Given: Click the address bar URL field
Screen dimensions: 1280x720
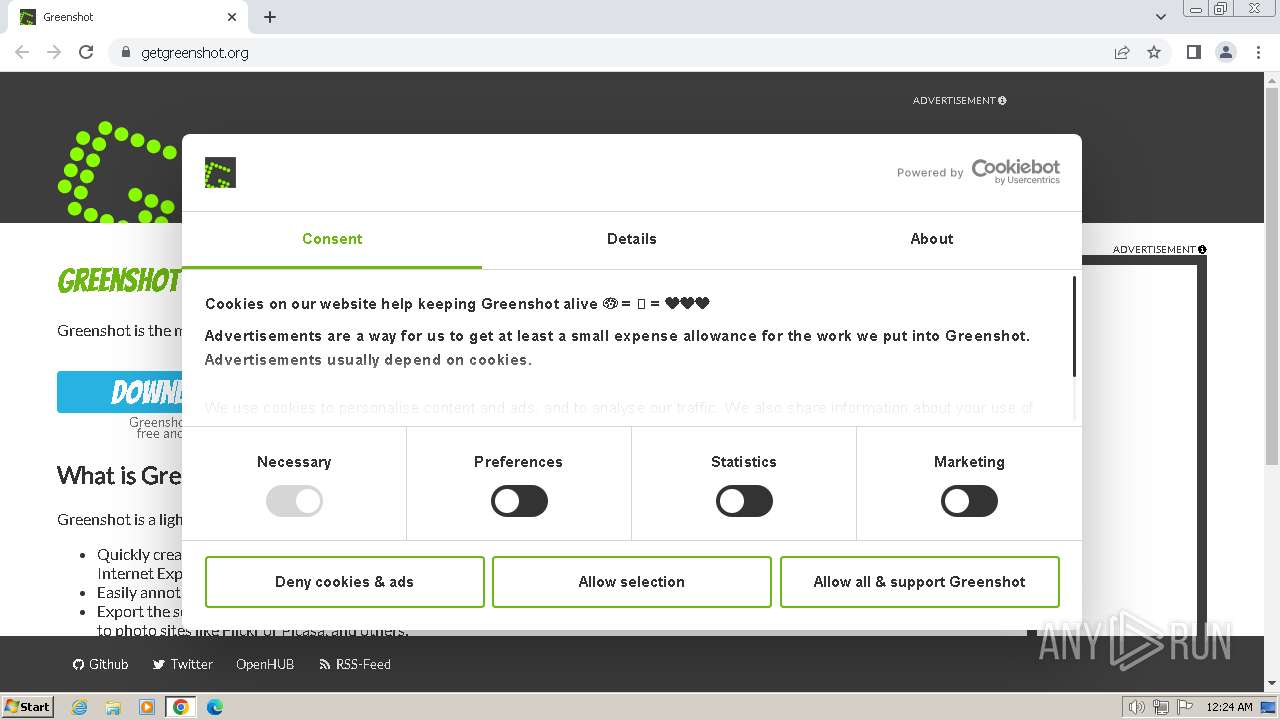Looking at the screenshot, I should [610, 52].
